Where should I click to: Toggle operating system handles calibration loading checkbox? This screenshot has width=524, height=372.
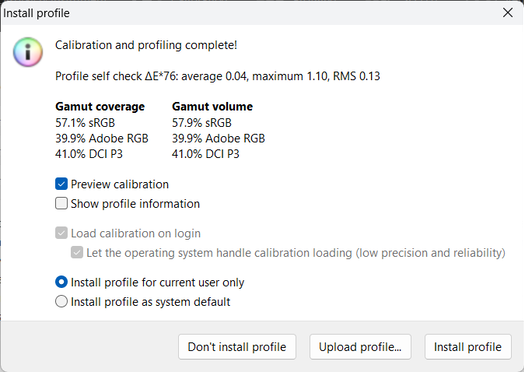77,252
